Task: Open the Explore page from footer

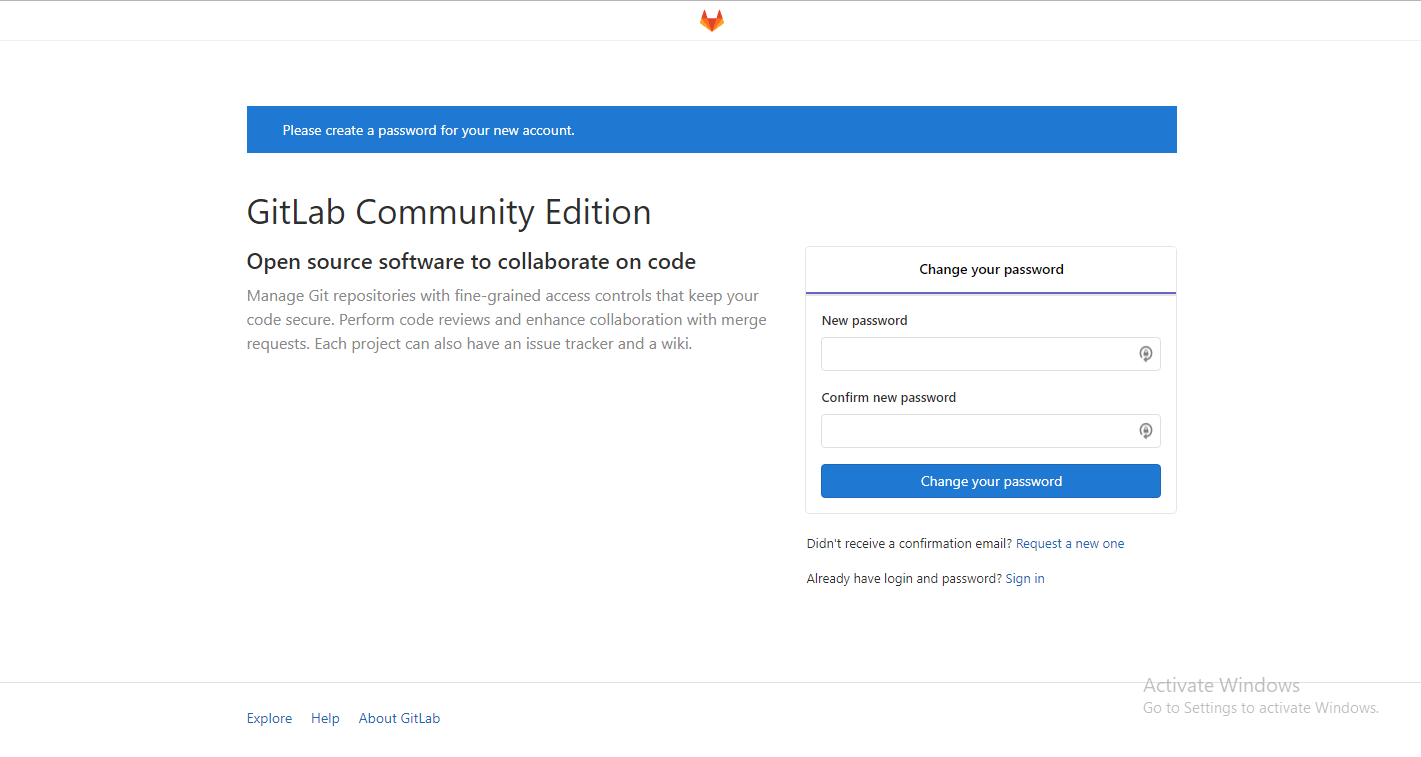Action: [x=269, y=718]
